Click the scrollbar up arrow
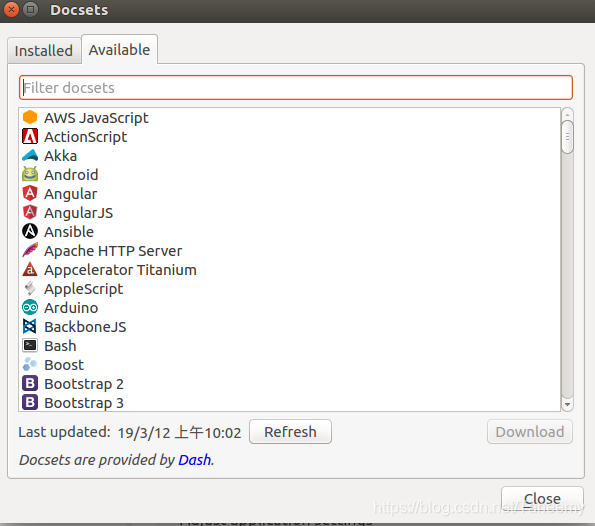Image resolution: width=595 pixels, height=526 pixels. coord(567,114)
